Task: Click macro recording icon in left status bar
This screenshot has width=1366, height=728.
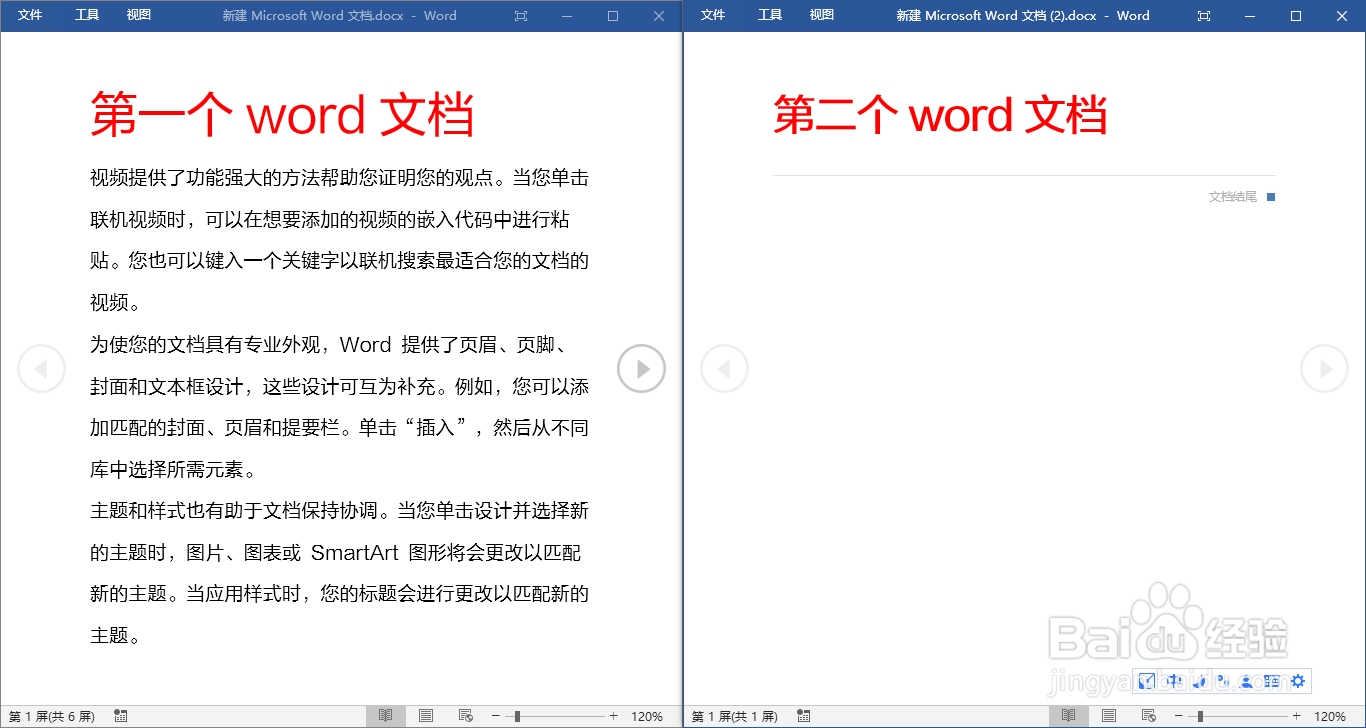Action: [121, 716]
